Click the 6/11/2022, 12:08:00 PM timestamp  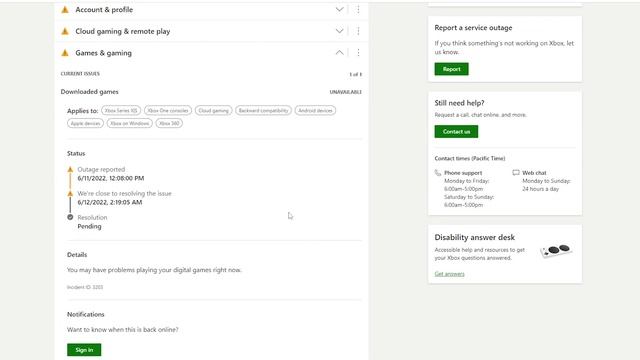tap(111, 178)
